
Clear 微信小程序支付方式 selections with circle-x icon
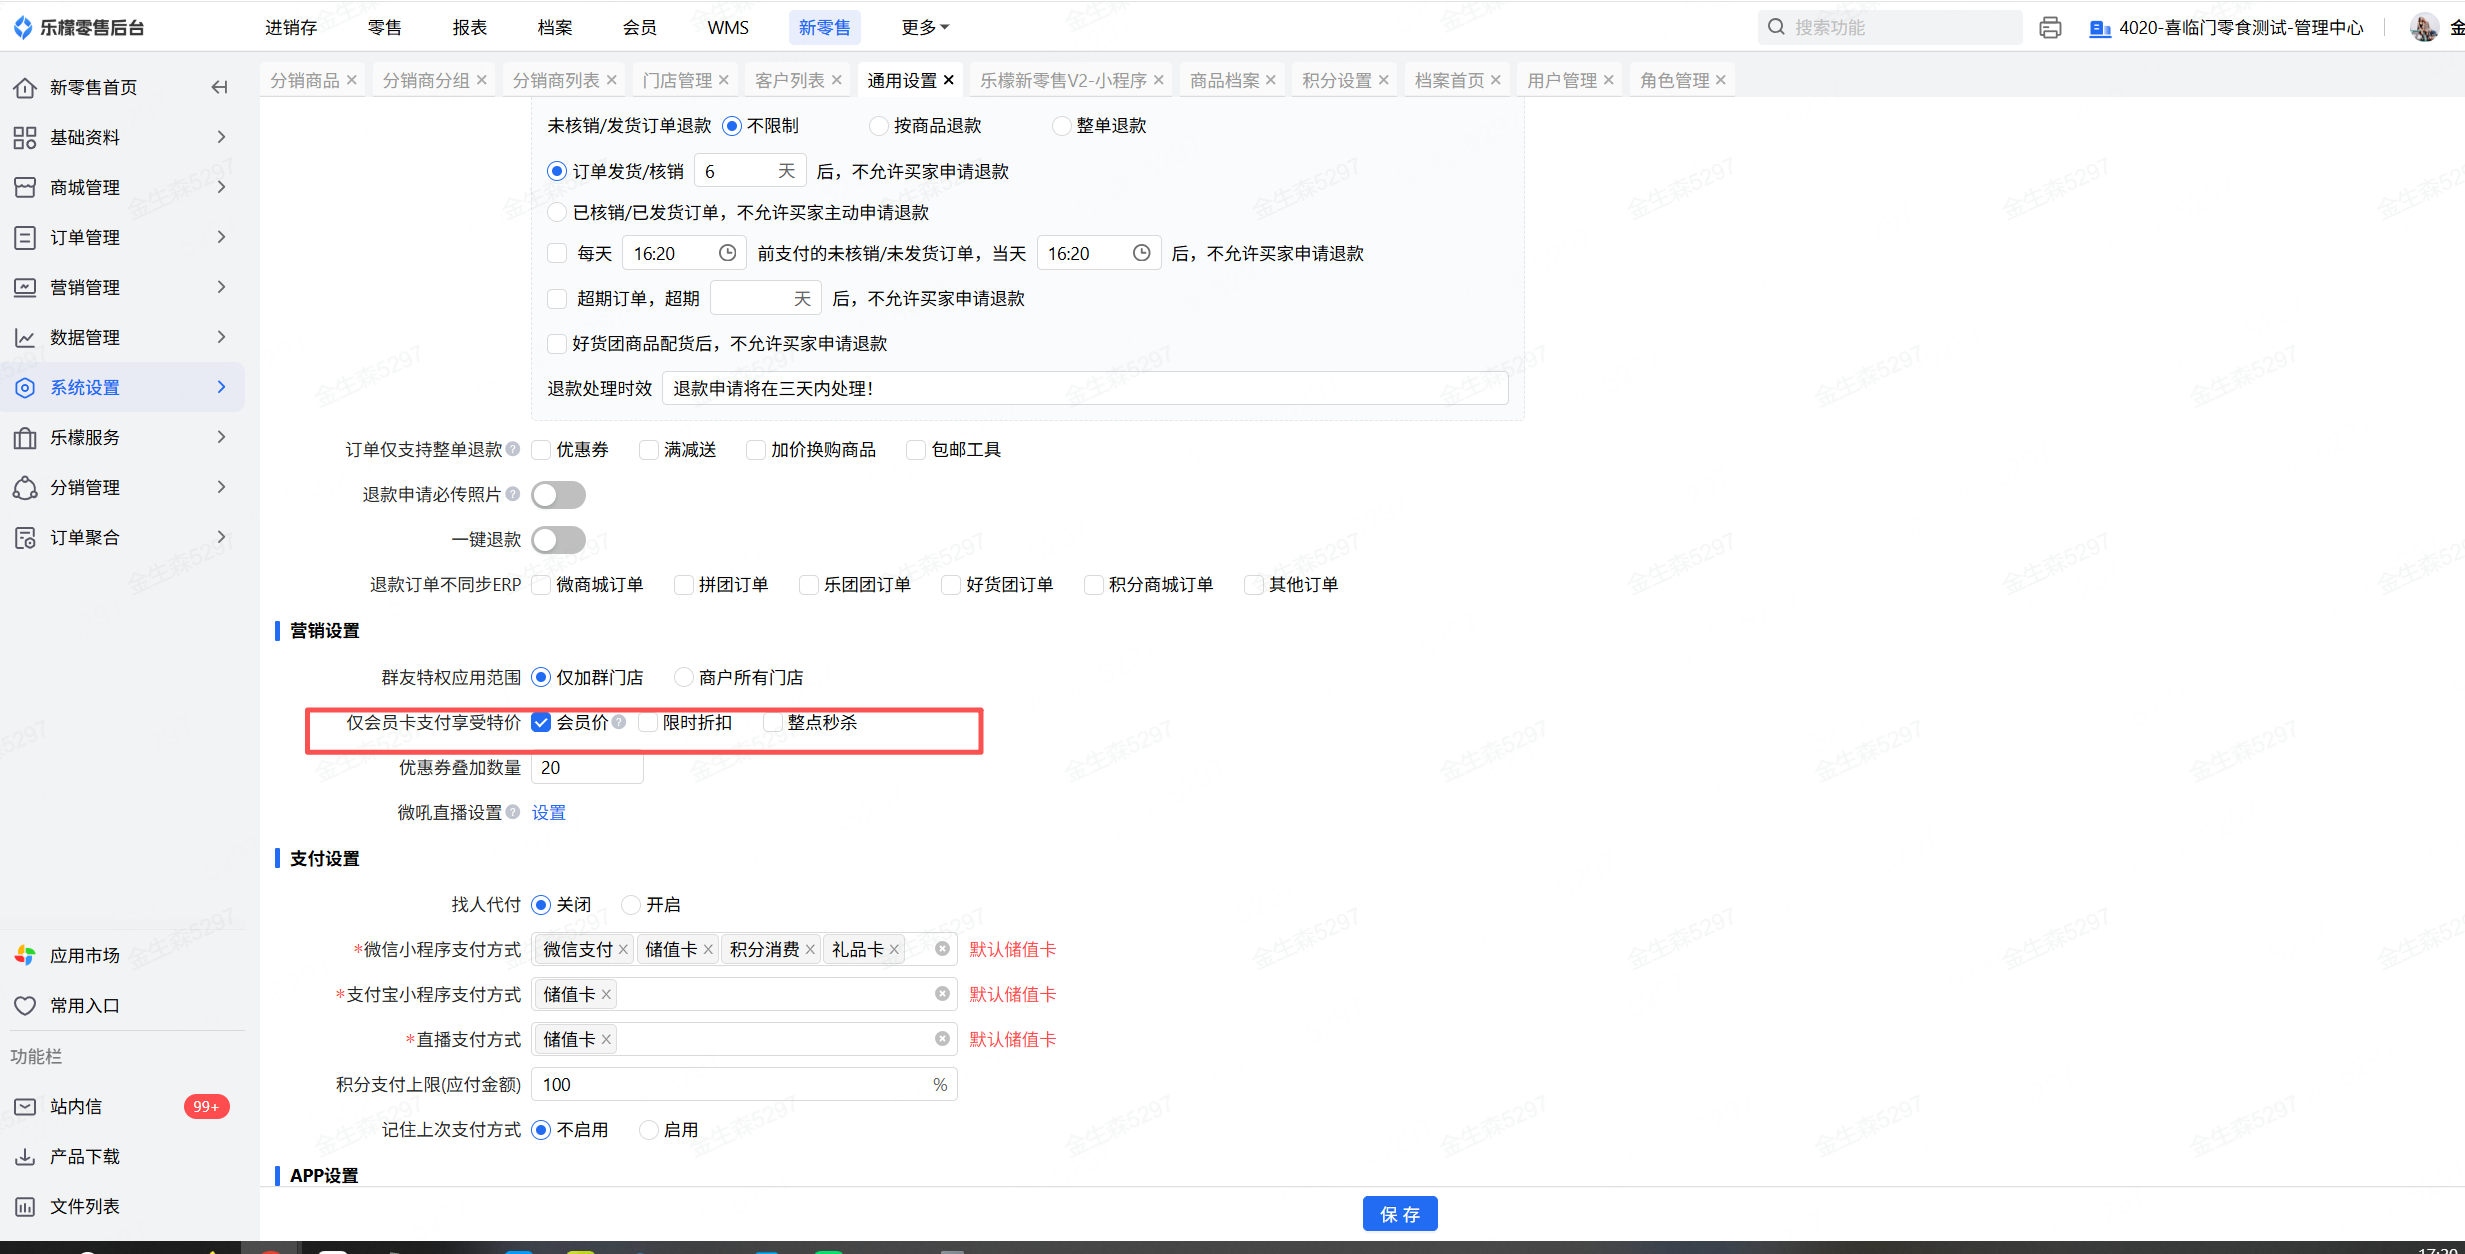(x=942, y=949)
